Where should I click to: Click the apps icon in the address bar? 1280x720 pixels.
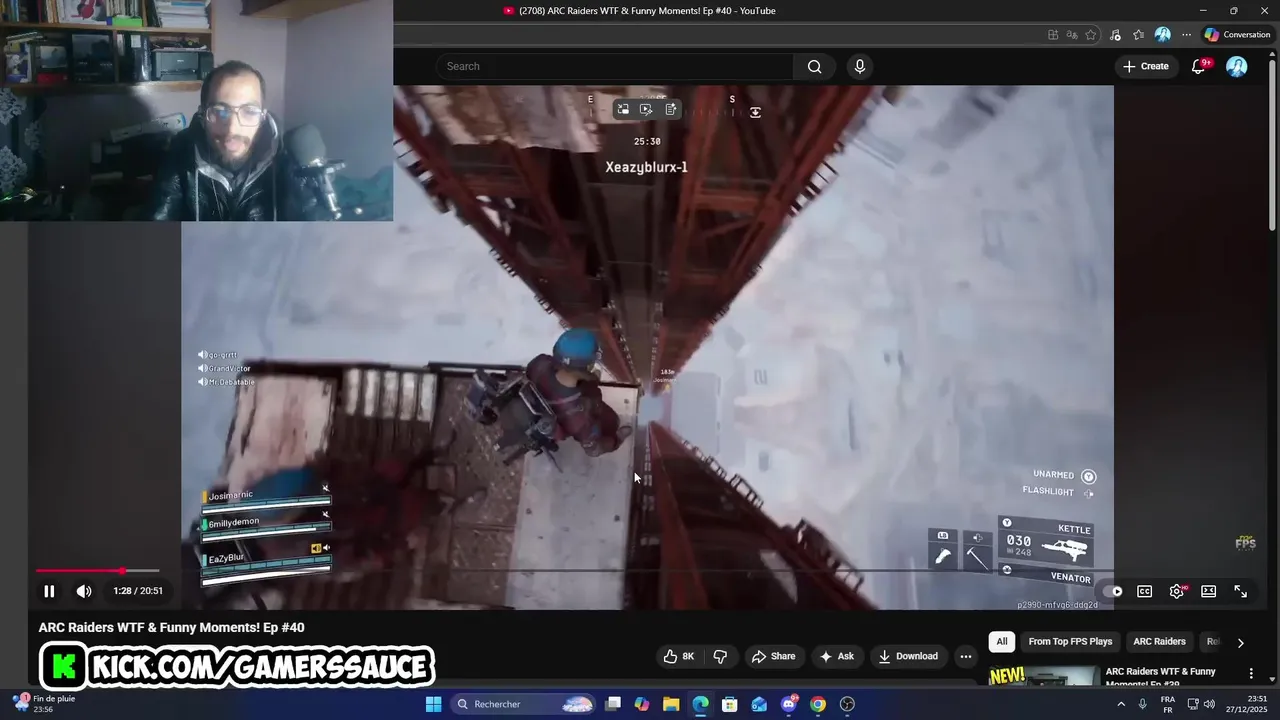pos(1053,34)
